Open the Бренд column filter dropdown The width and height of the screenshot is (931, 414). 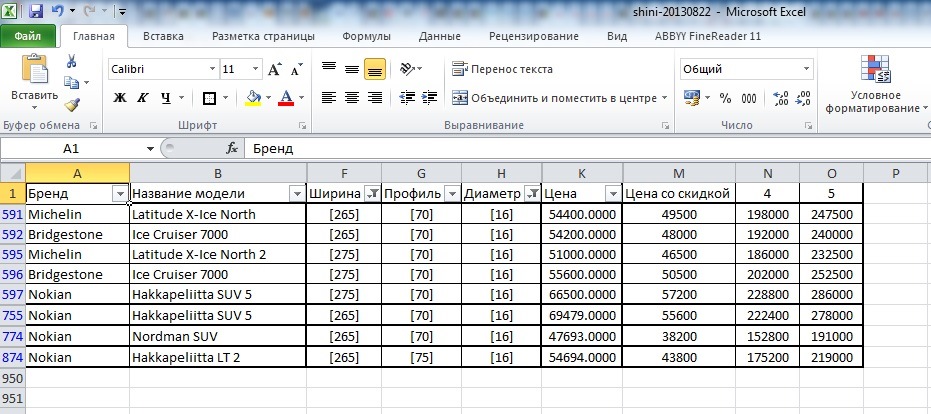(x=121, y=194)
